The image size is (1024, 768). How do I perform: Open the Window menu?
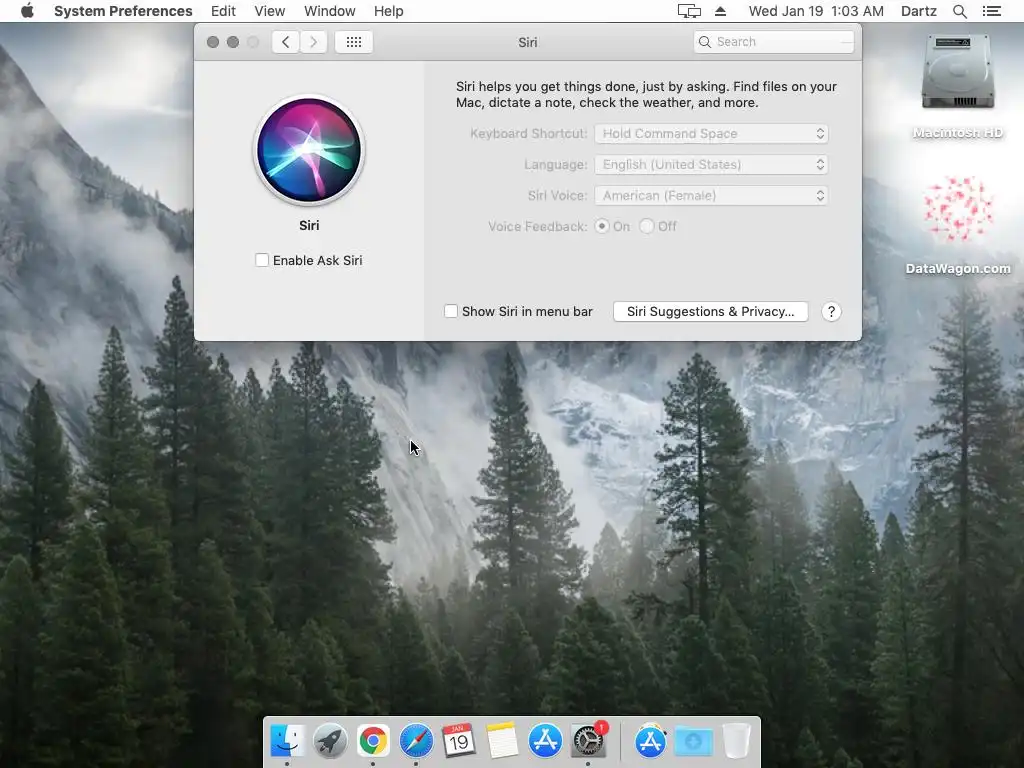[330, 11]
